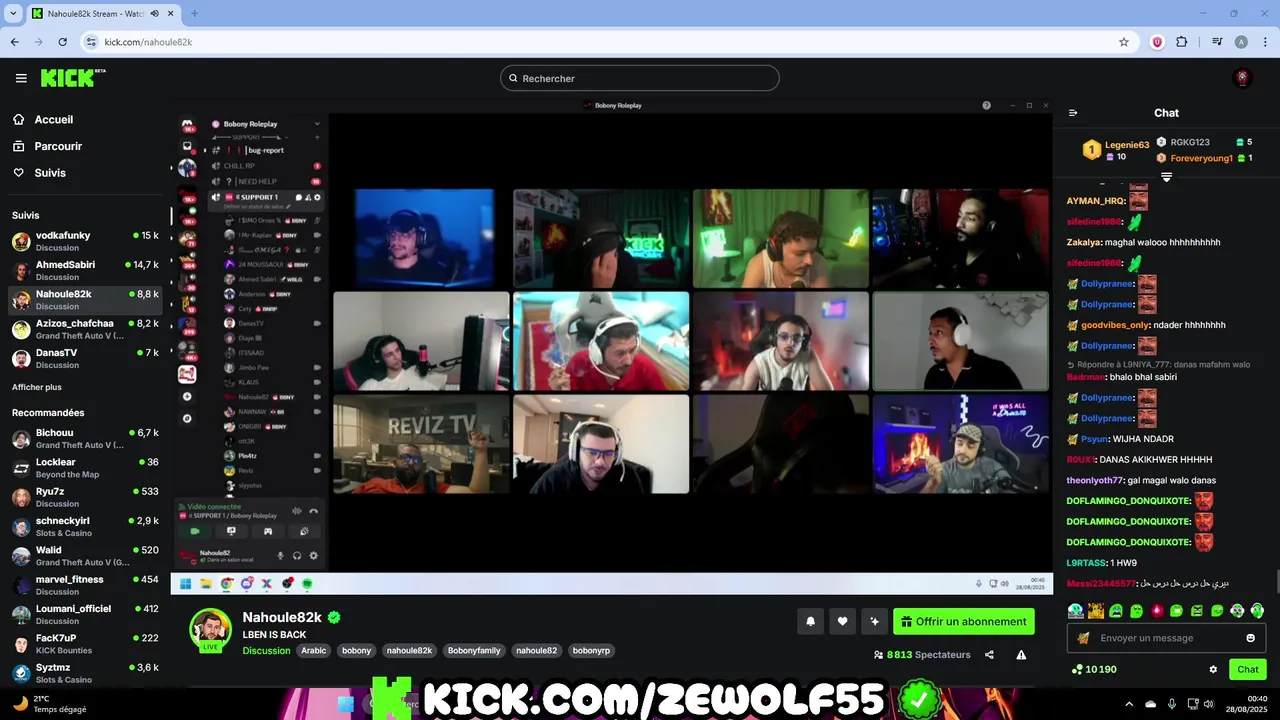Select the nahoule82k tag
The width and height of the screenshot is (1280, 720).
pos(409,650)
